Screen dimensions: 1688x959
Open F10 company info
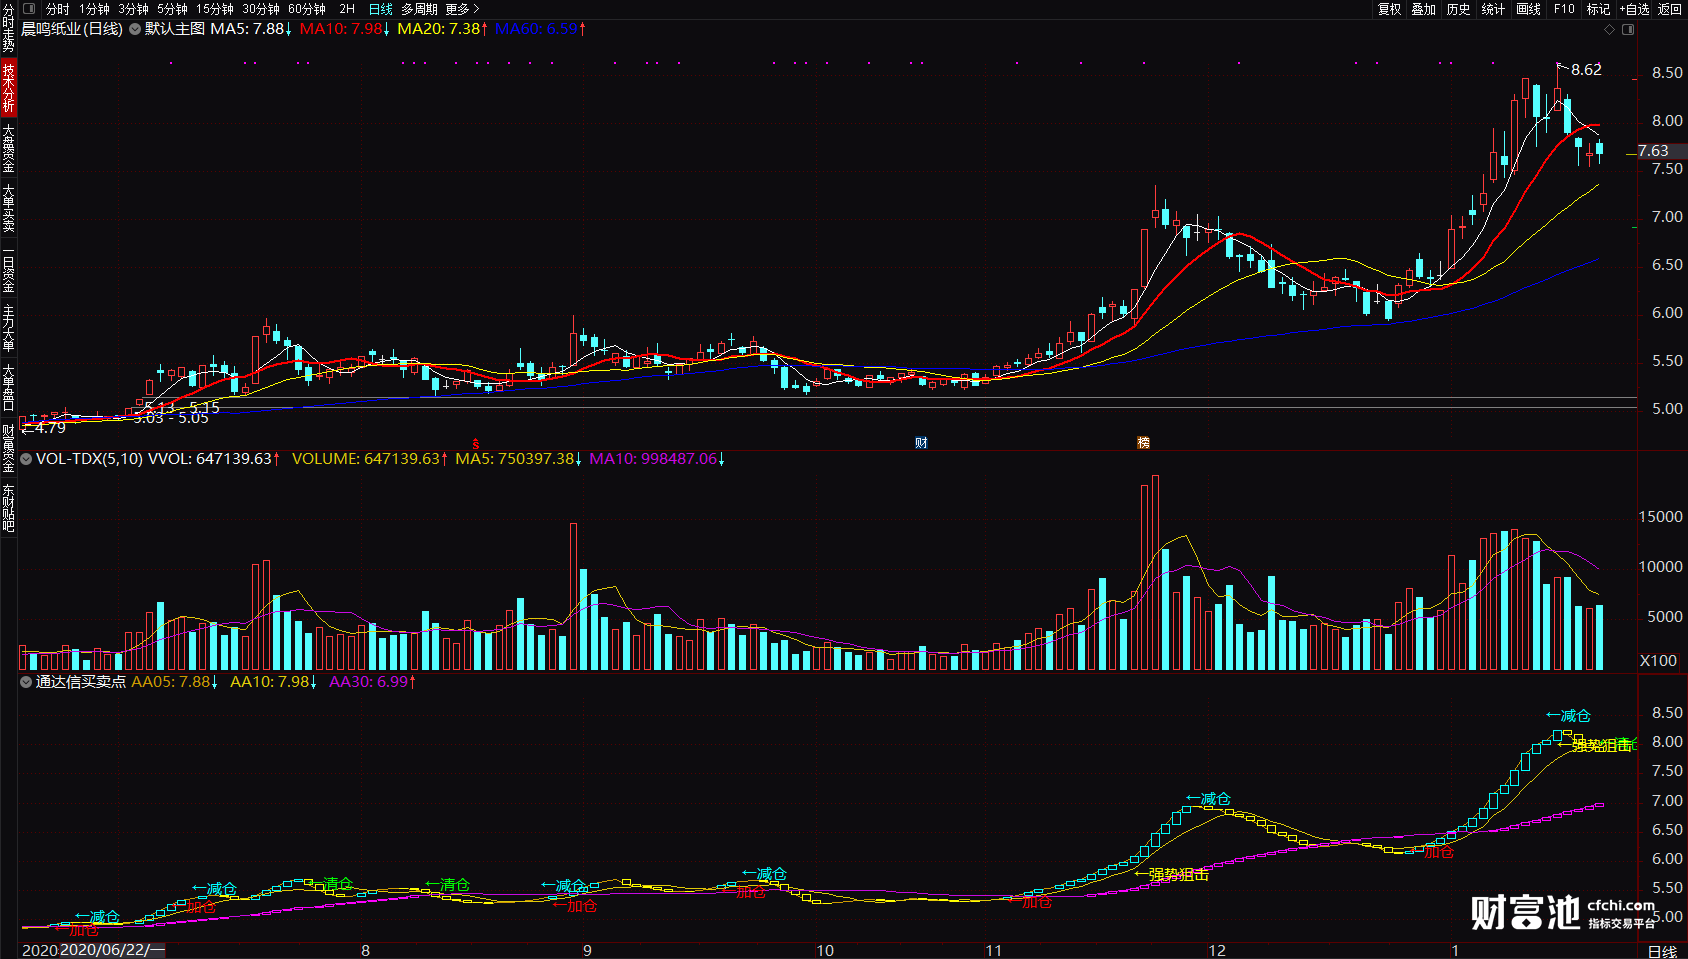(1564, 9)
